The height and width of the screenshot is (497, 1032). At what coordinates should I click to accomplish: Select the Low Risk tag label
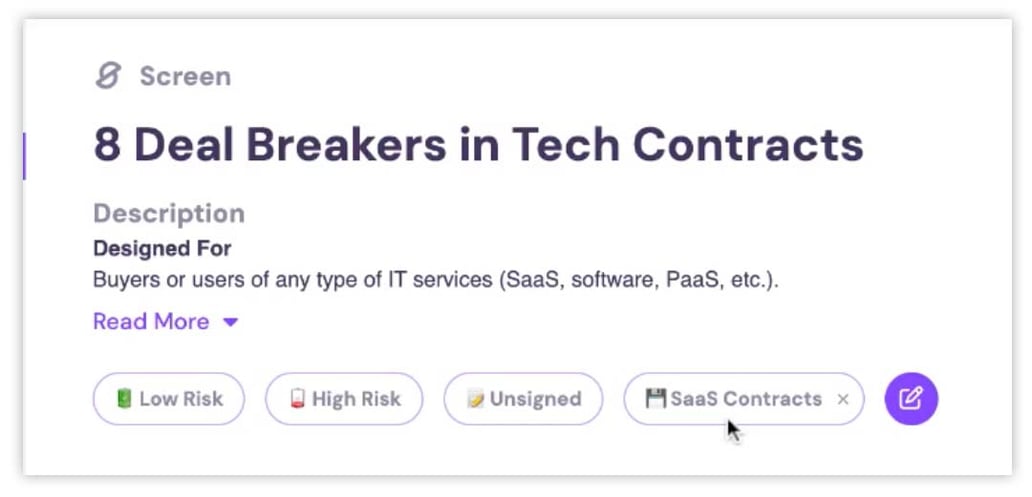pyautogui.click(x=181, y=399)
